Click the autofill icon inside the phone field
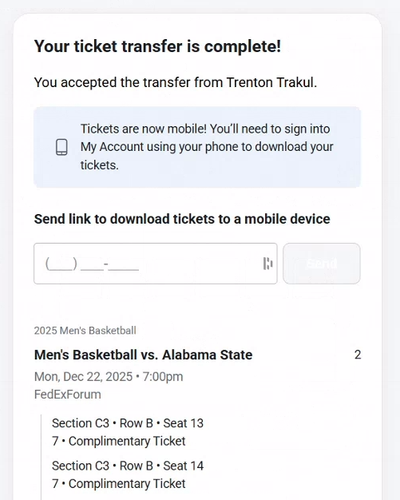Viewport: 400px width, 500px height. [268, 263]
